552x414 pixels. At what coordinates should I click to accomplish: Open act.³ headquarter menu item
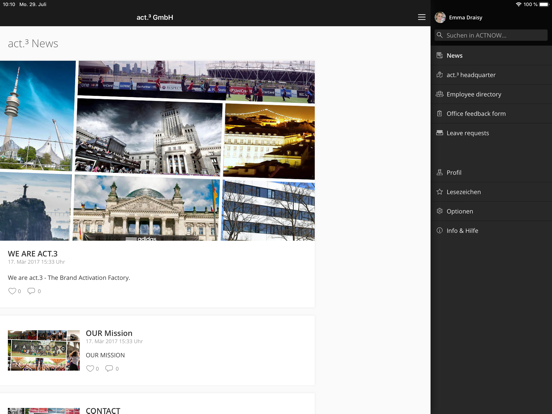pos(491,75)
